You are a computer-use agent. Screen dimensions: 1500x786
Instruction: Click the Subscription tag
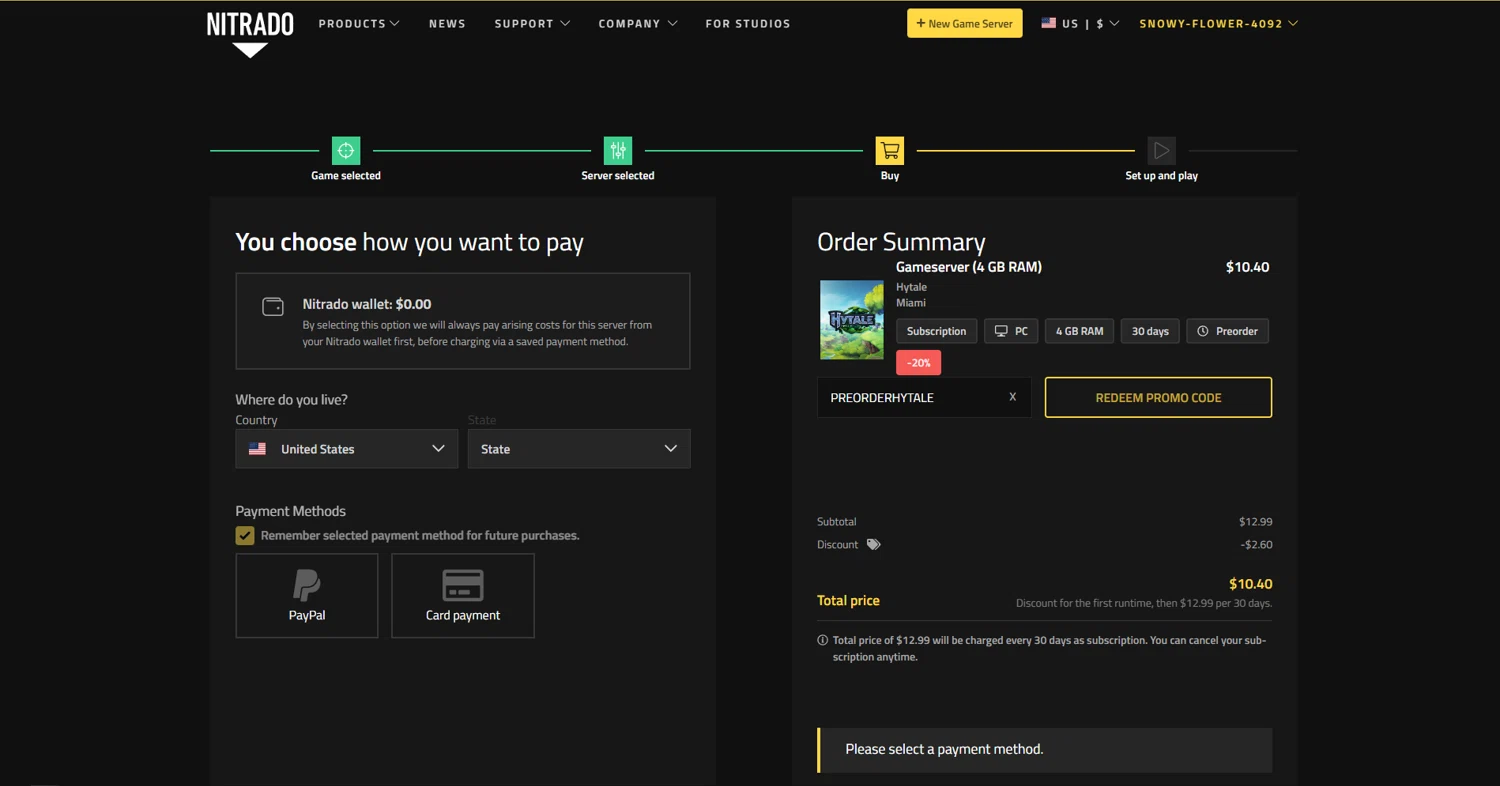click(936, 331)
